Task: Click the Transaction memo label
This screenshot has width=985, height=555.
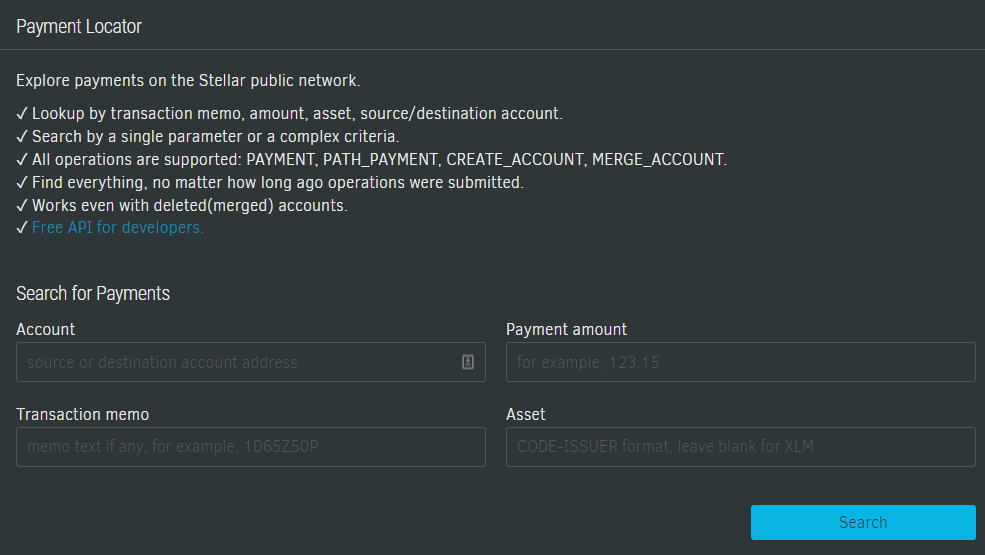Action: [82, 414]
